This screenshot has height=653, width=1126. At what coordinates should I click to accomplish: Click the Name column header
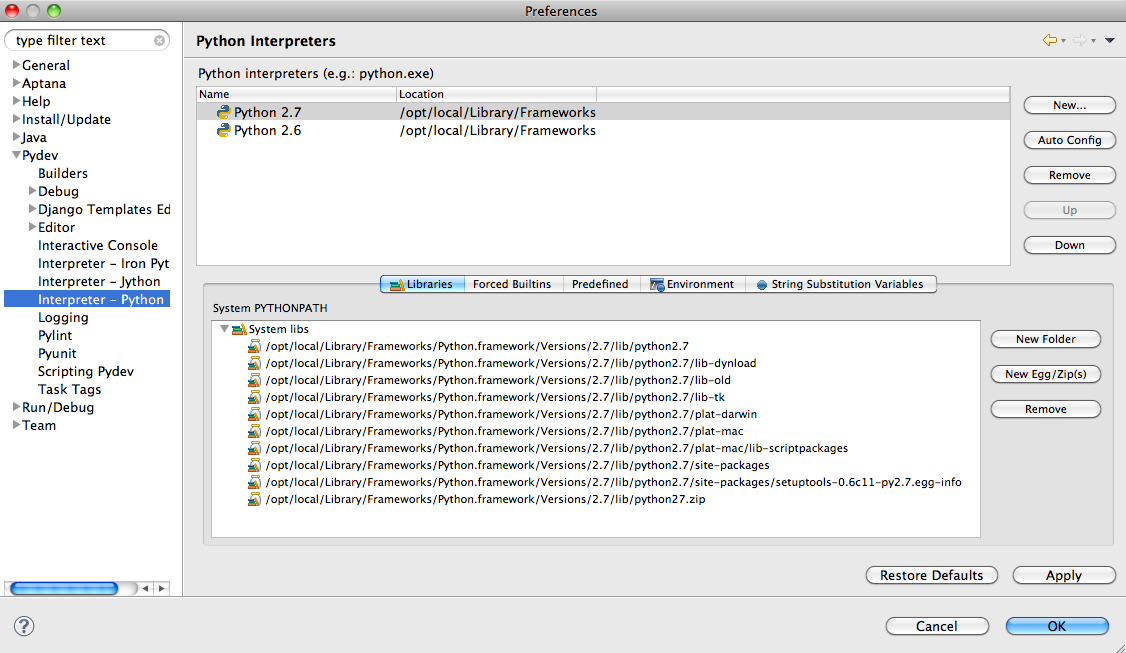tap(296, 94)
